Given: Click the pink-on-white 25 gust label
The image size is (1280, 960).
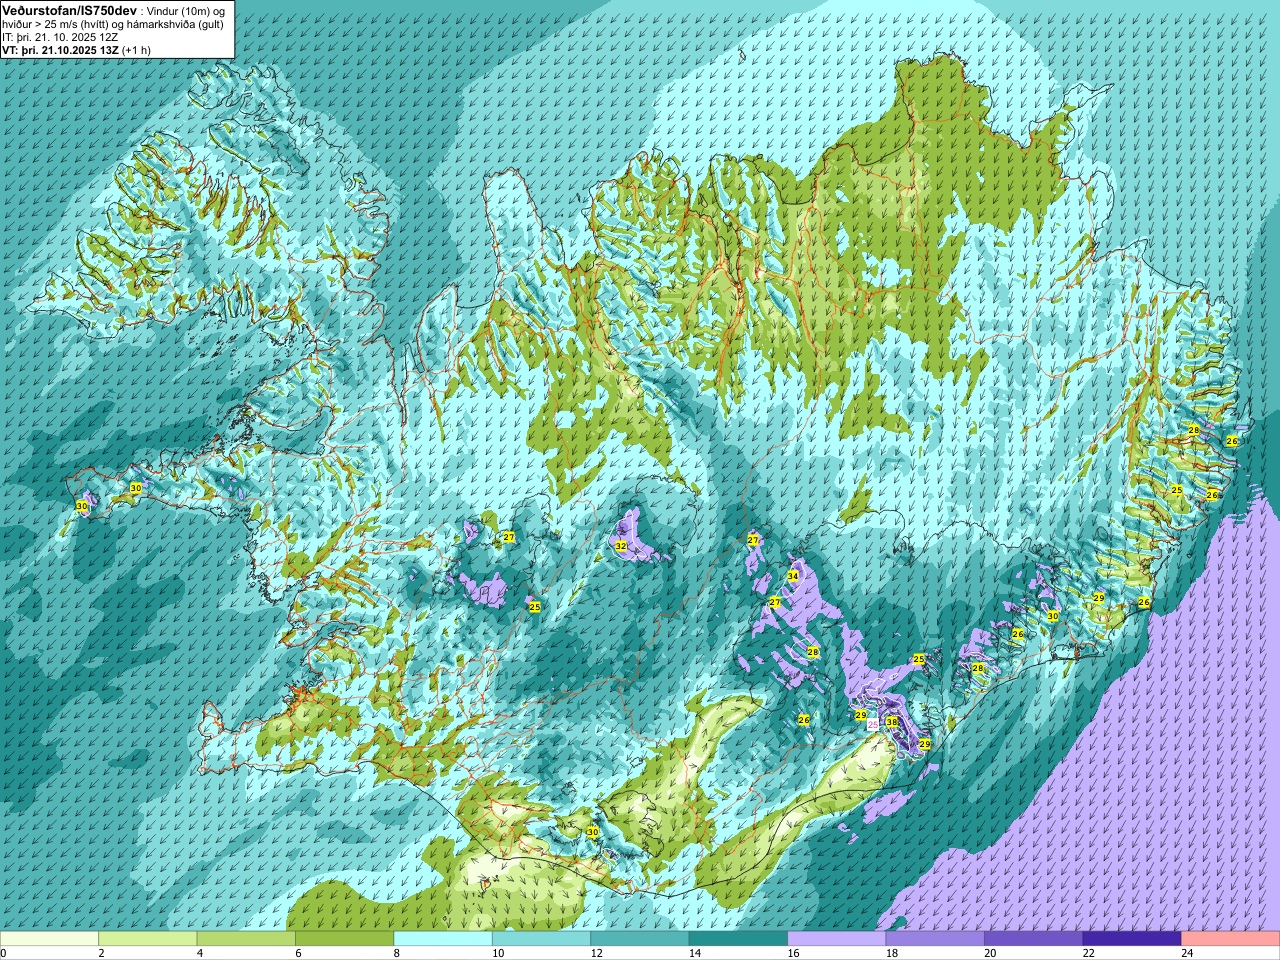Looking at the screenshot, I should pyautogui.click(x=873, y=724).
